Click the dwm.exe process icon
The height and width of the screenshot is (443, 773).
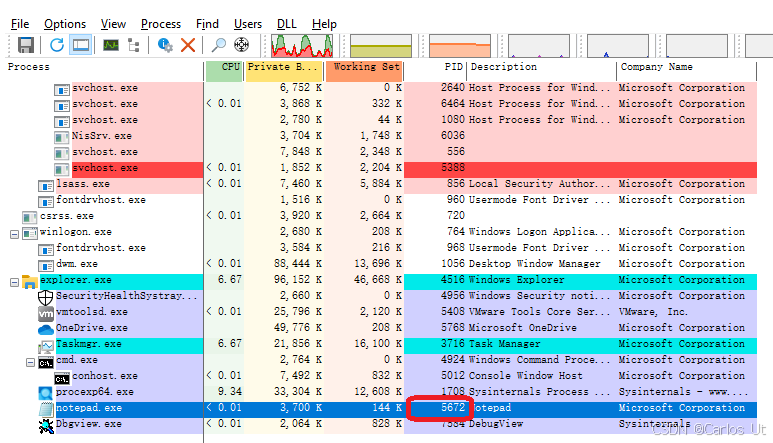click(46, 266)
